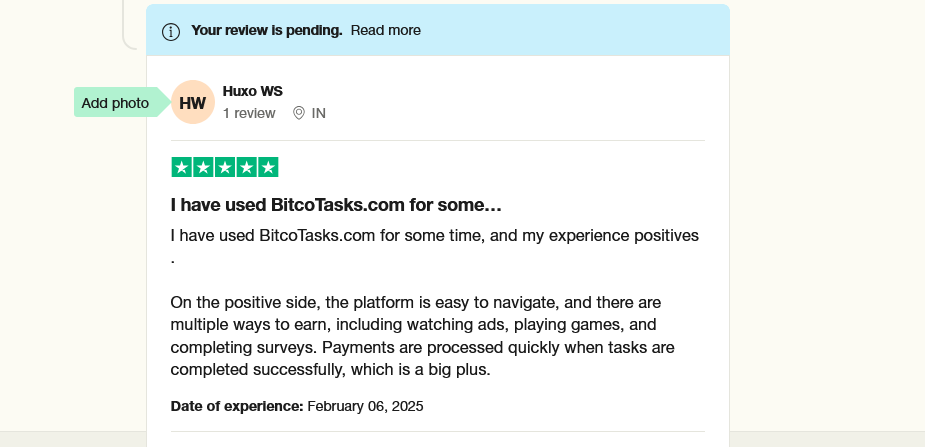Click the 1 review count text
This screenshot has height=447, width=925.
249,113
